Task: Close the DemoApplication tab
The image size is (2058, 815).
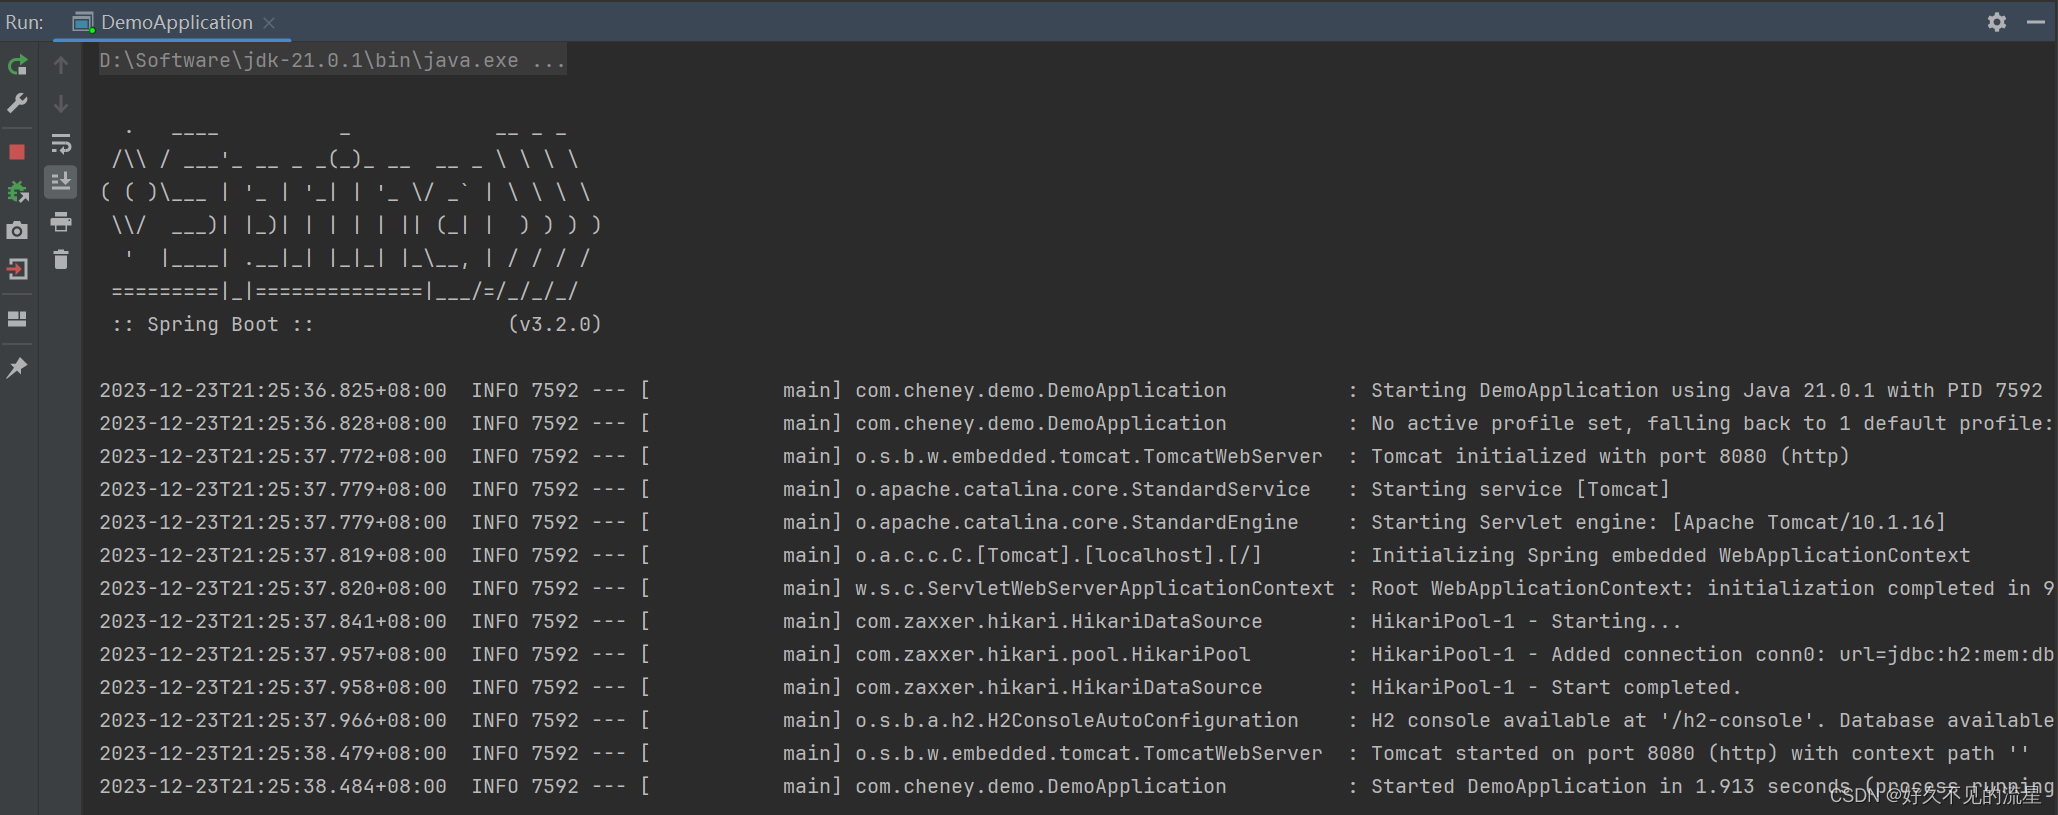Action: pyautogui.click(x=269, y=22)
